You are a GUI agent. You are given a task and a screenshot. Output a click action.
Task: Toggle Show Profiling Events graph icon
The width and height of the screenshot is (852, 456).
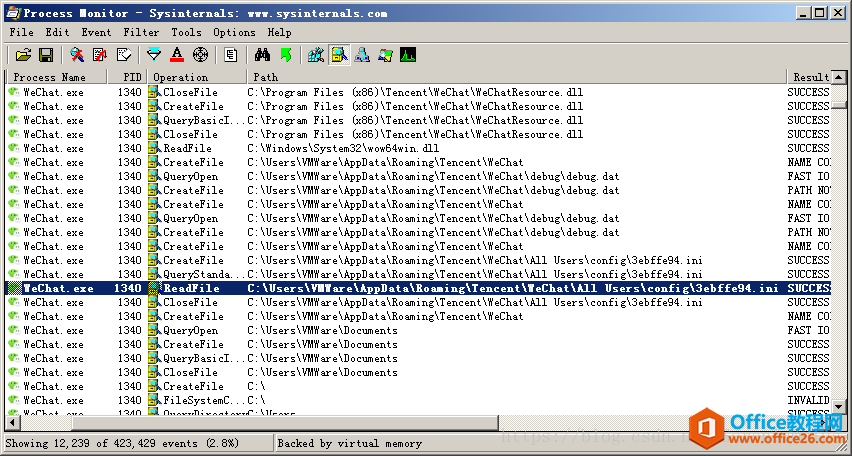click(408, 54)
